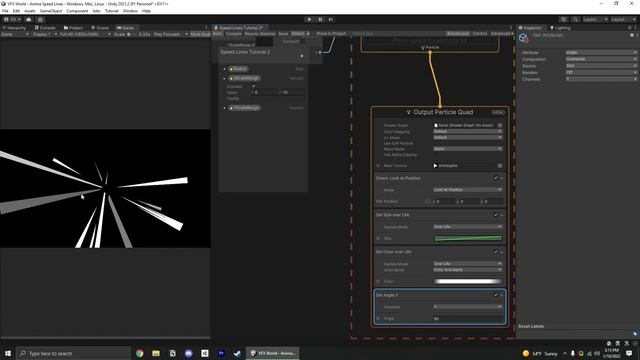Open Sample Mode dropdown in Set Size over Life
The width and height of the screenshot is (640, 360).
point(468,227)
